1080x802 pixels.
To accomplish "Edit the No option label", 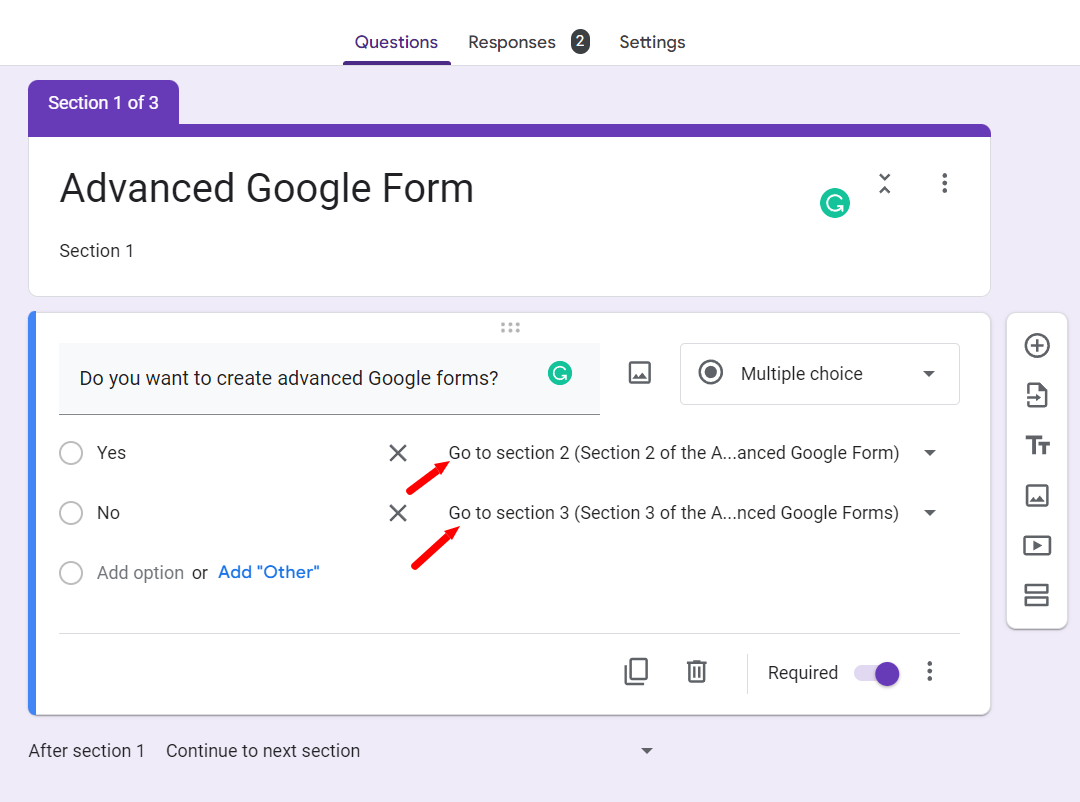I will 108,513.
